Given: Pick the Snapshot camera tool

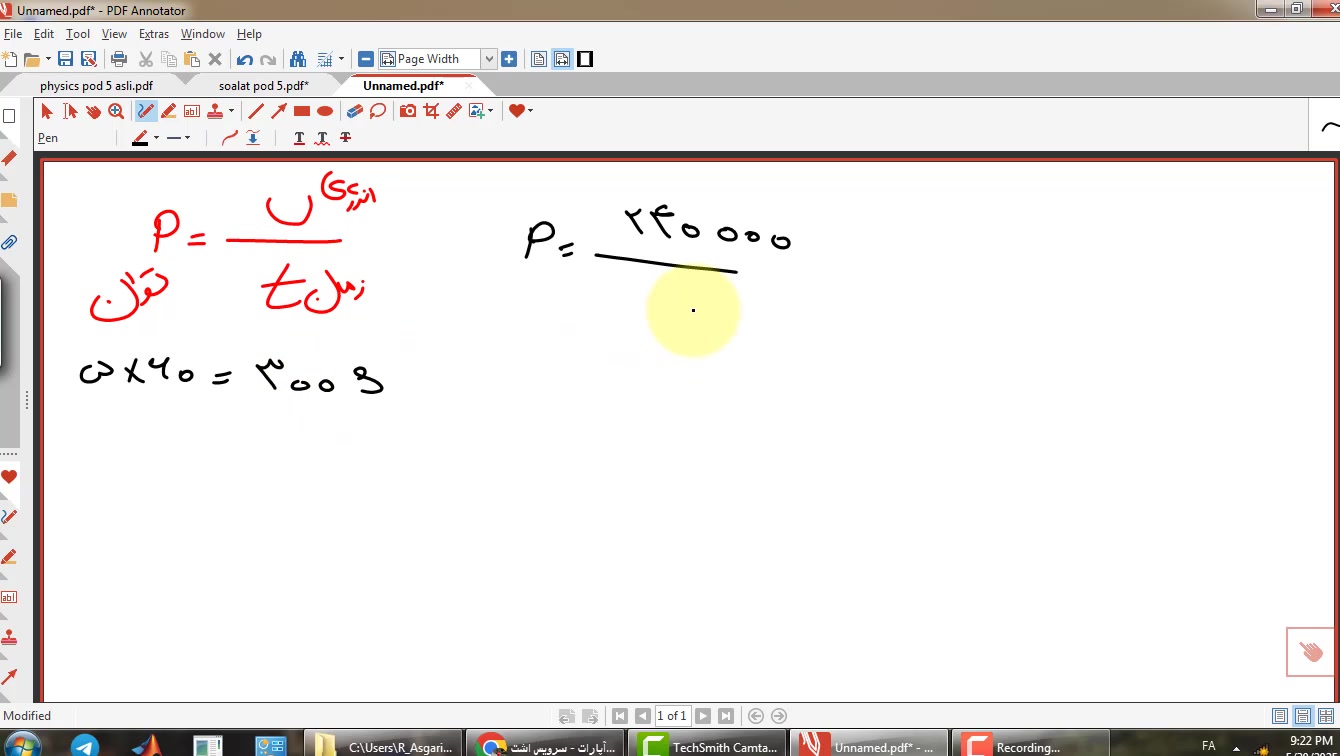Looking at the screenshot, I should (408, 111).
